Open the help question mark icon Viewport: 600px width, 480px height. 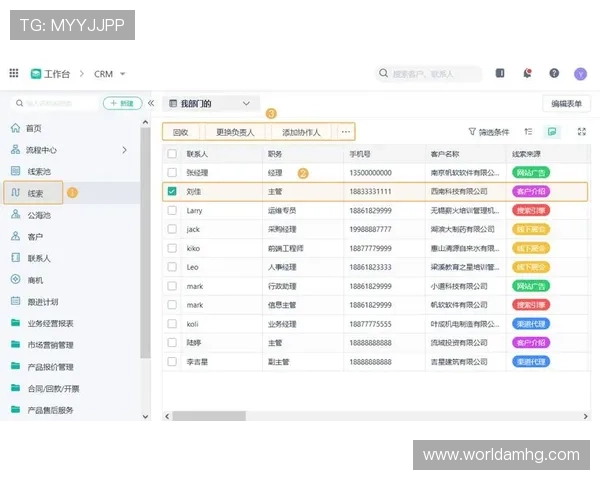coord(554,73)
